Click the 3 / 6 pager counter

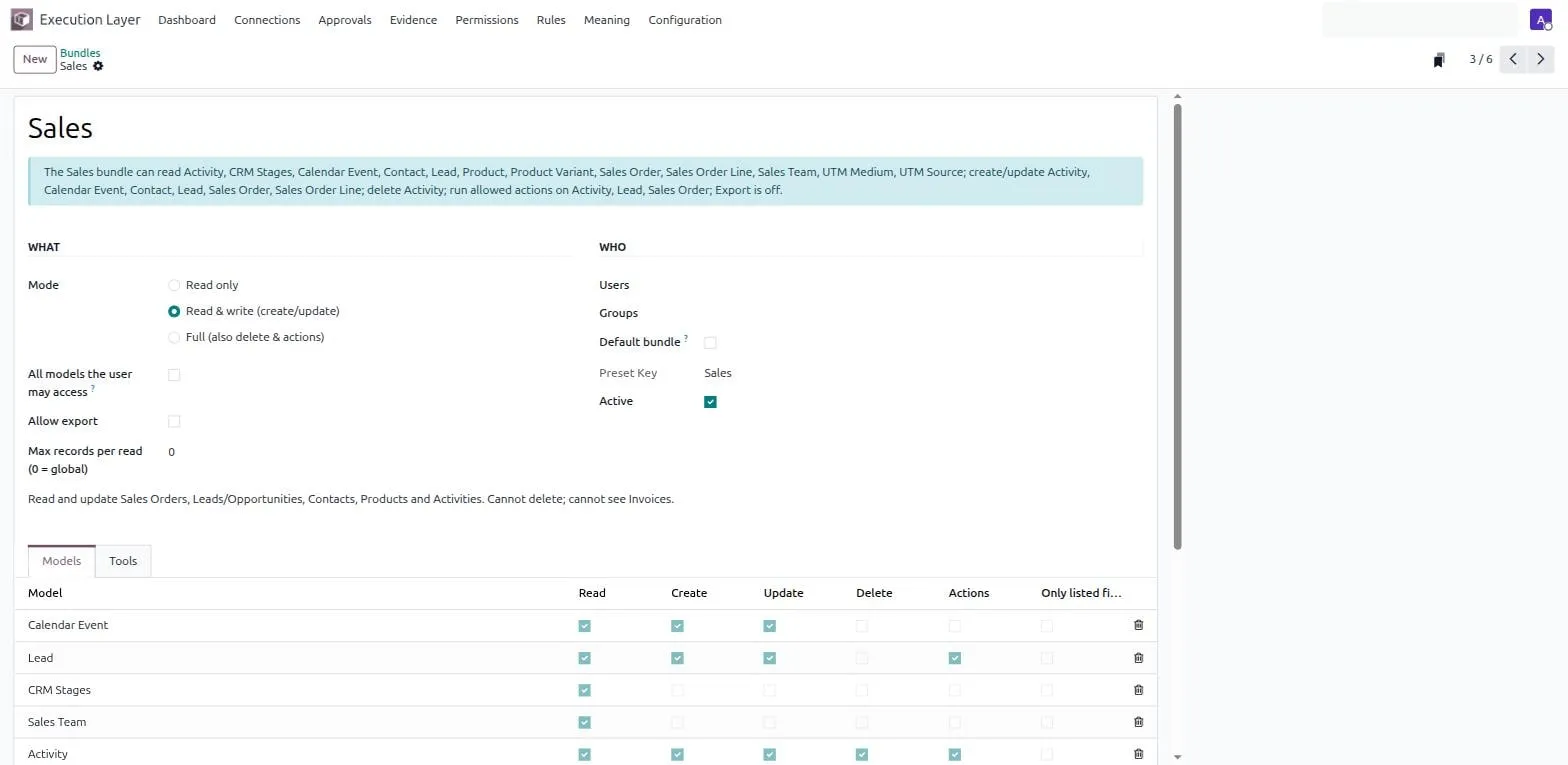coord(1481,59)
